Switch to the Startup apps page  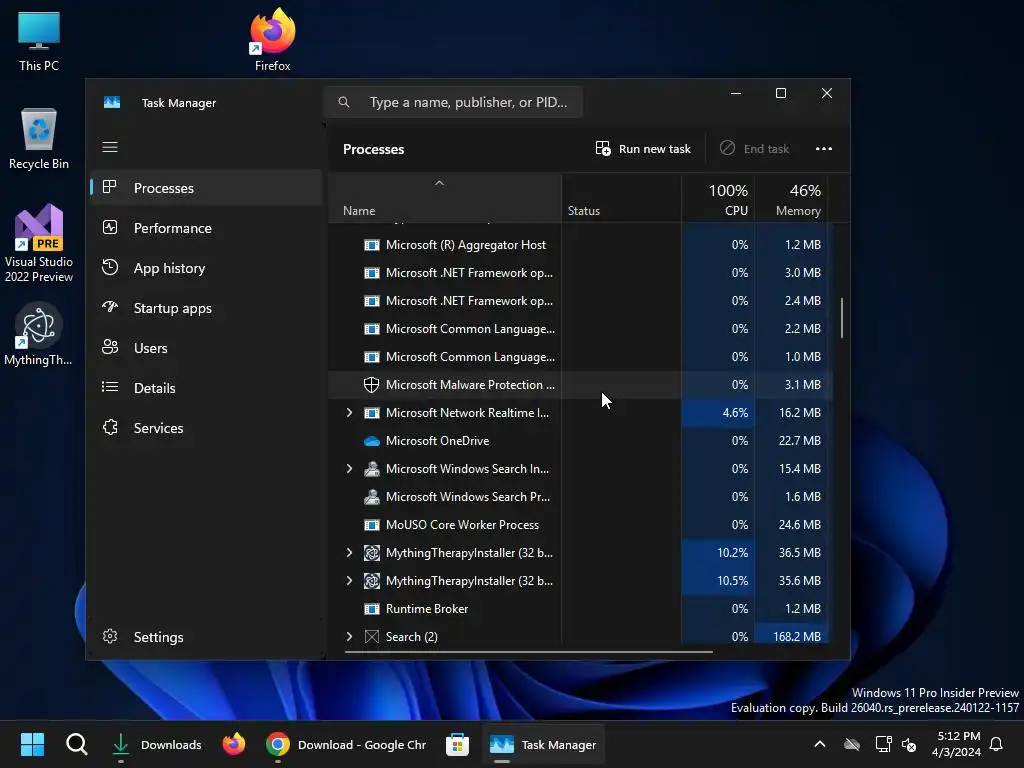click(206, 308)
